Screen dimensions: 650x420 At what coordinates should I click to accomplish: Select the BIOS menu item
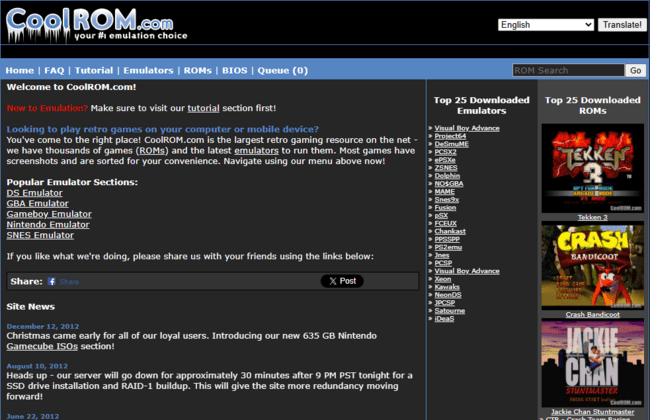(235, 71)
